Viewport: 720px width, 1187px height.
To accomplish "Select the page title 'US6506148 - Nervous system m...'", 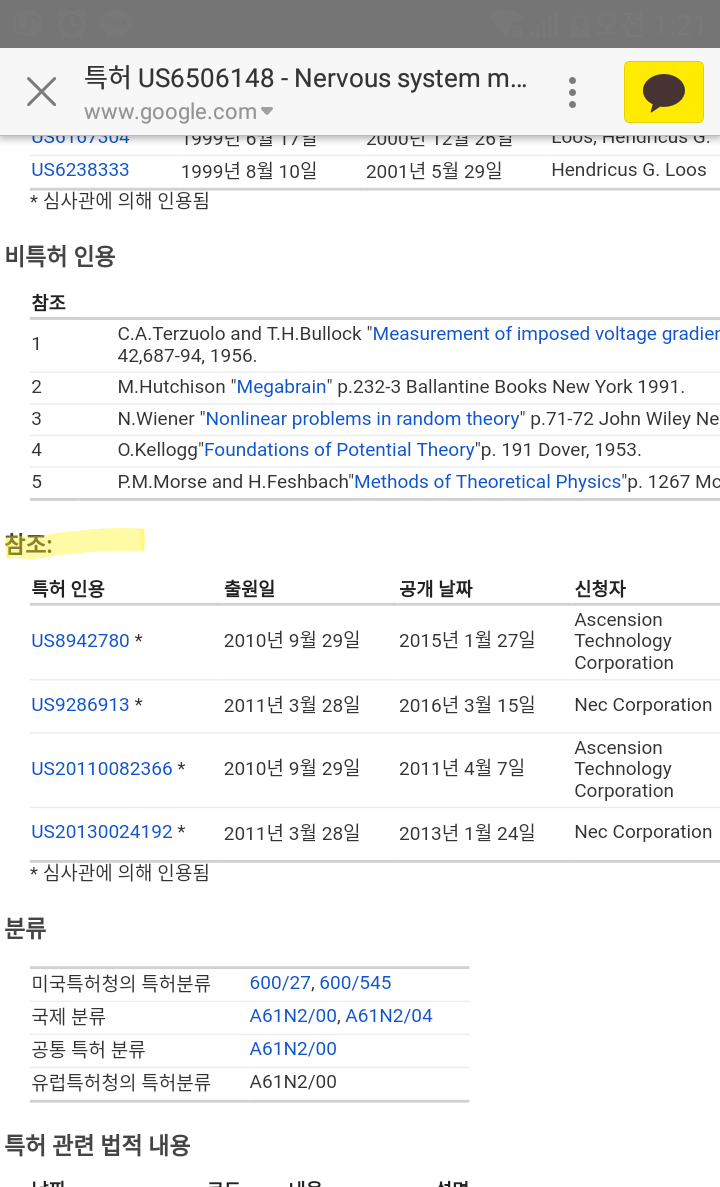I will click(x=305, y=78).
